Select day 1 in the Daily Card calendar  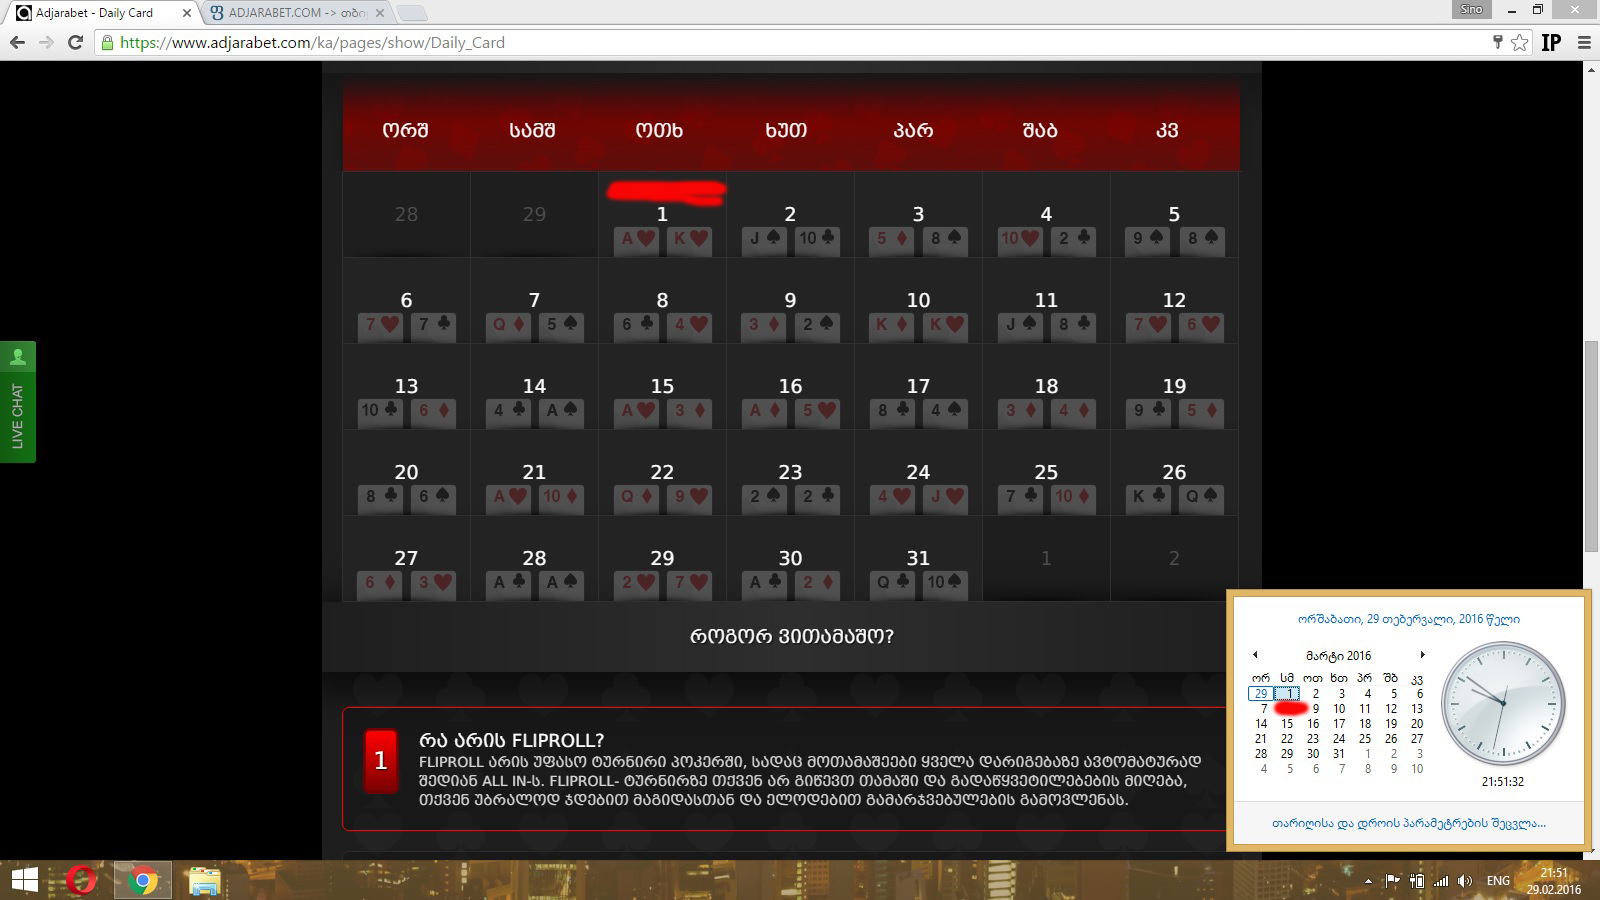pyautogui.click(x=662, y=215)
